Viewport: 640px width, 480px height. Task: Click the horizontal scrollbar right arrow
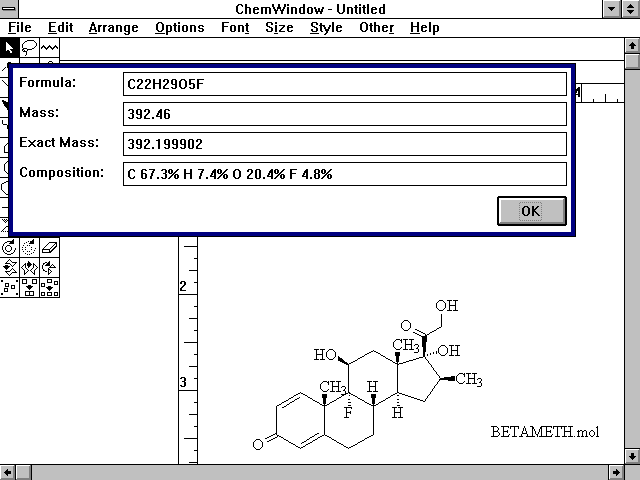tap(615, 471)
